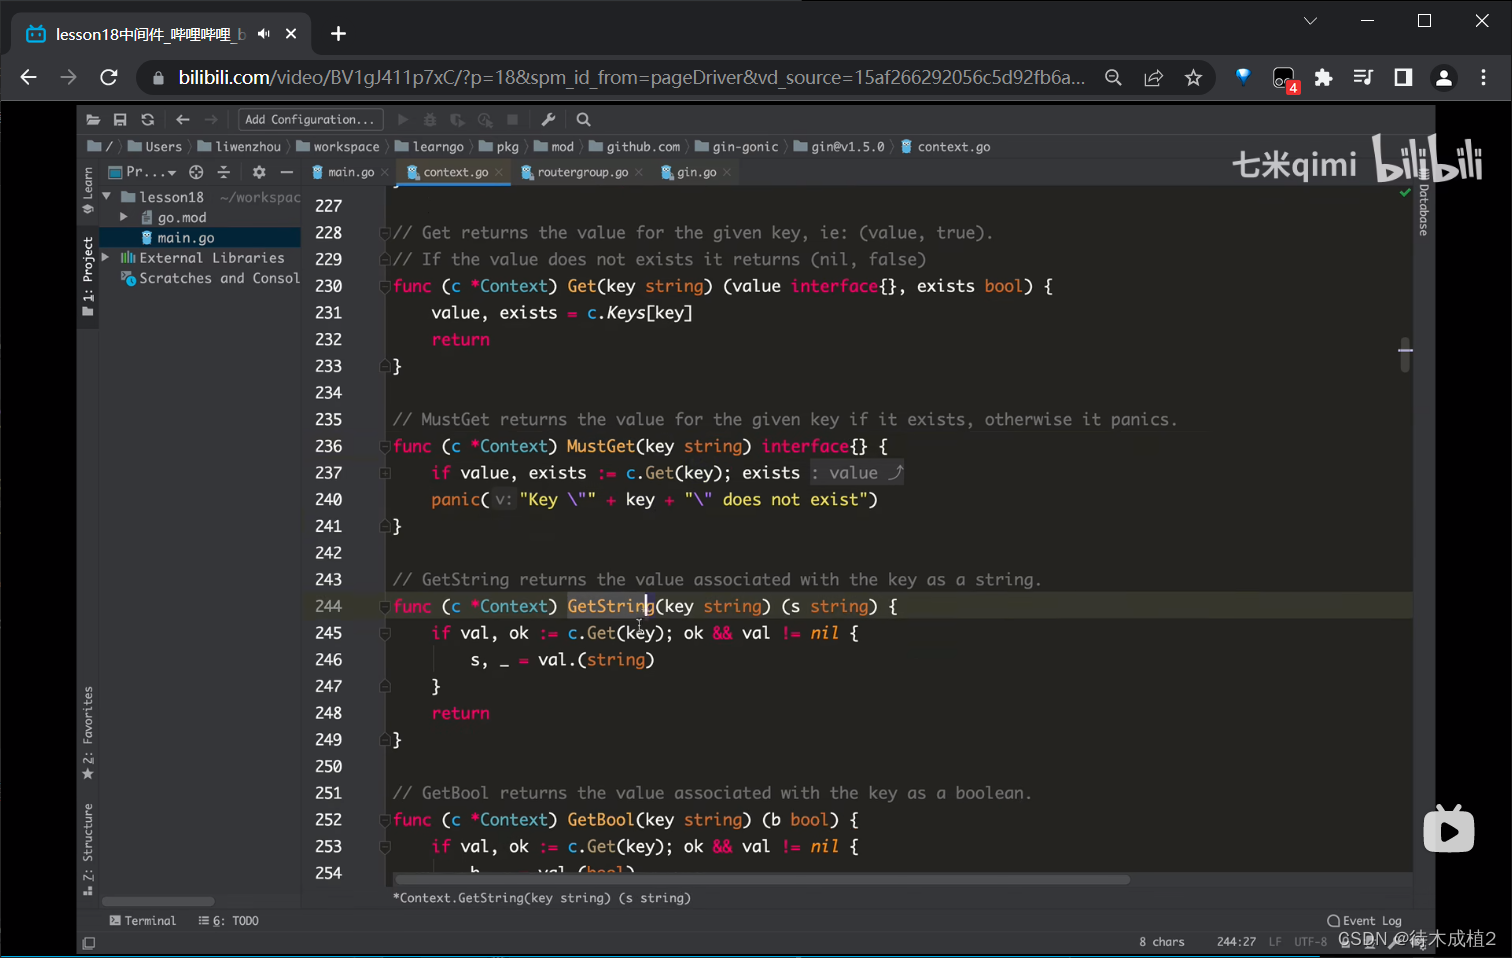Click the Open folder icon in IDE toolbar
Image resolution: width=1512 pixels, height=958 pixels.
tap(93, 120)
